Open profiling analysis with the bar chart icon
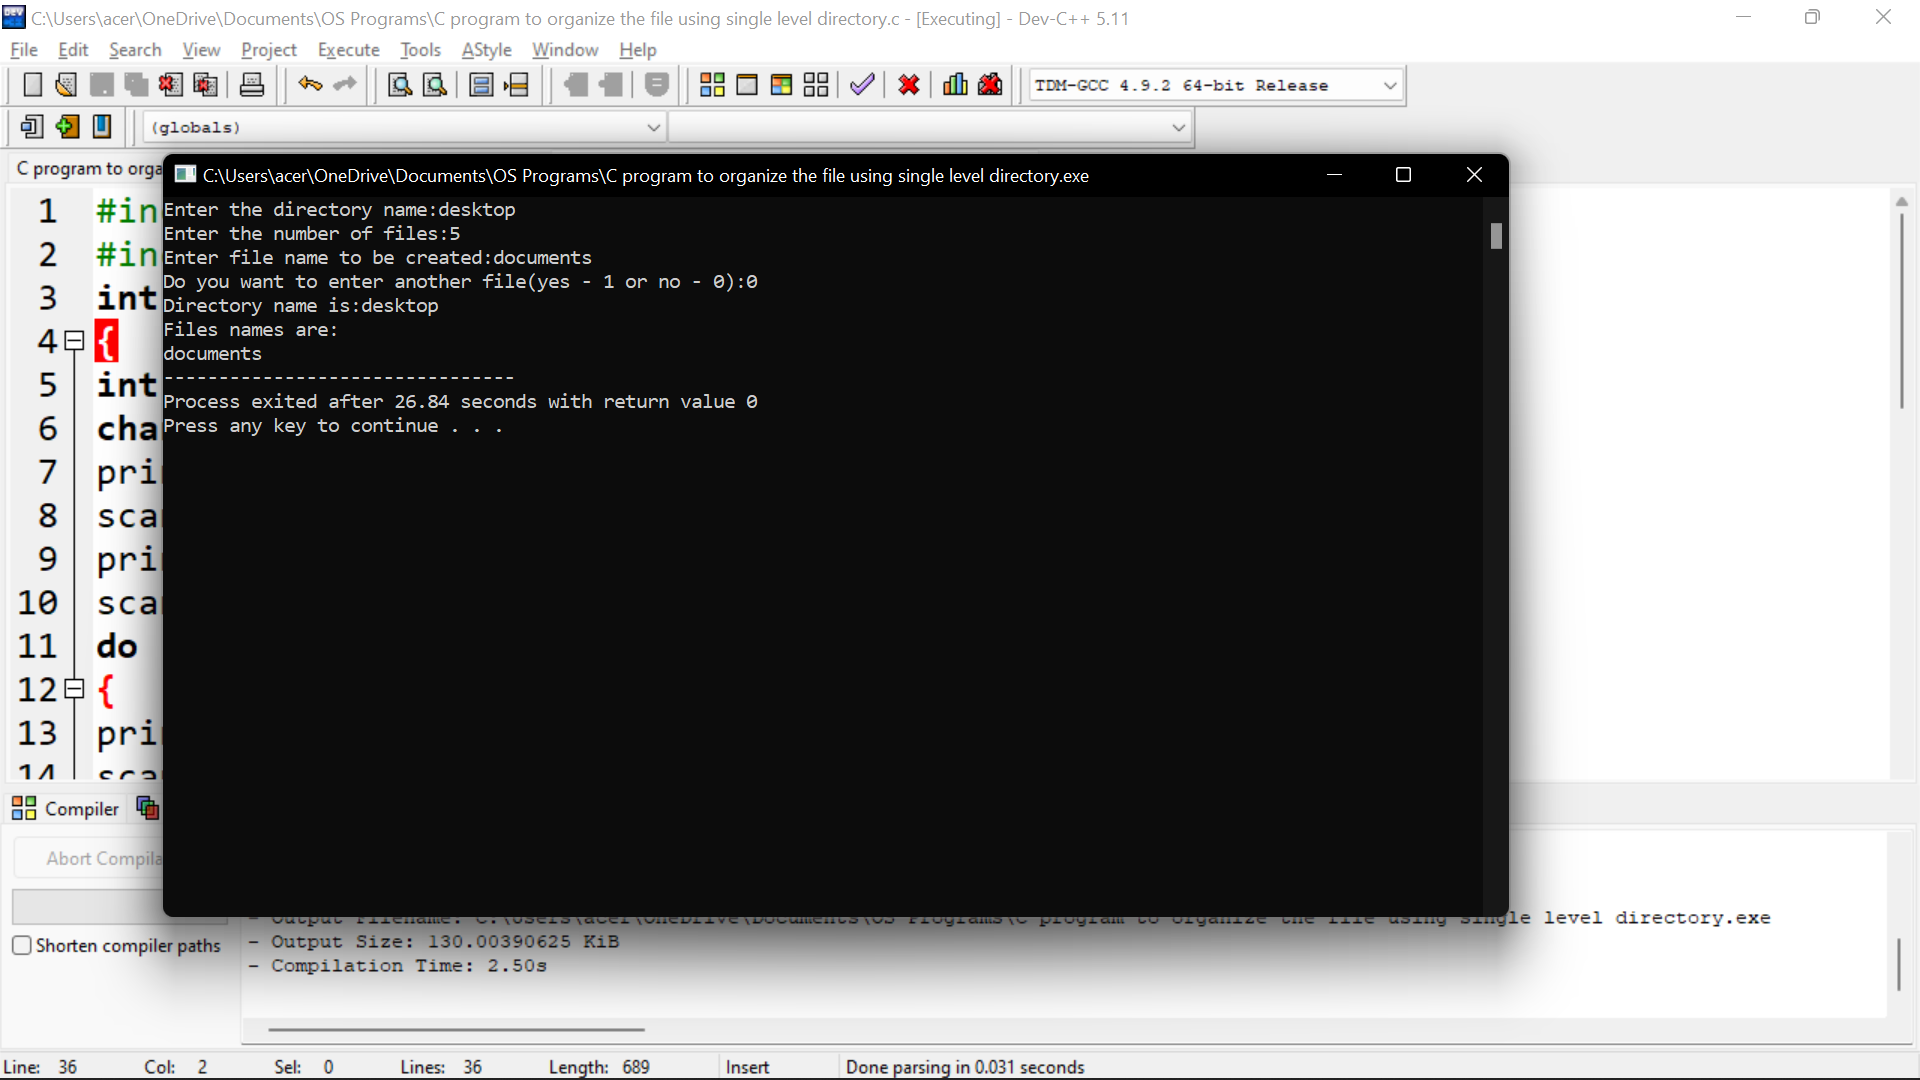Viewport: 1920px width, 1080px height. [955, 85]
